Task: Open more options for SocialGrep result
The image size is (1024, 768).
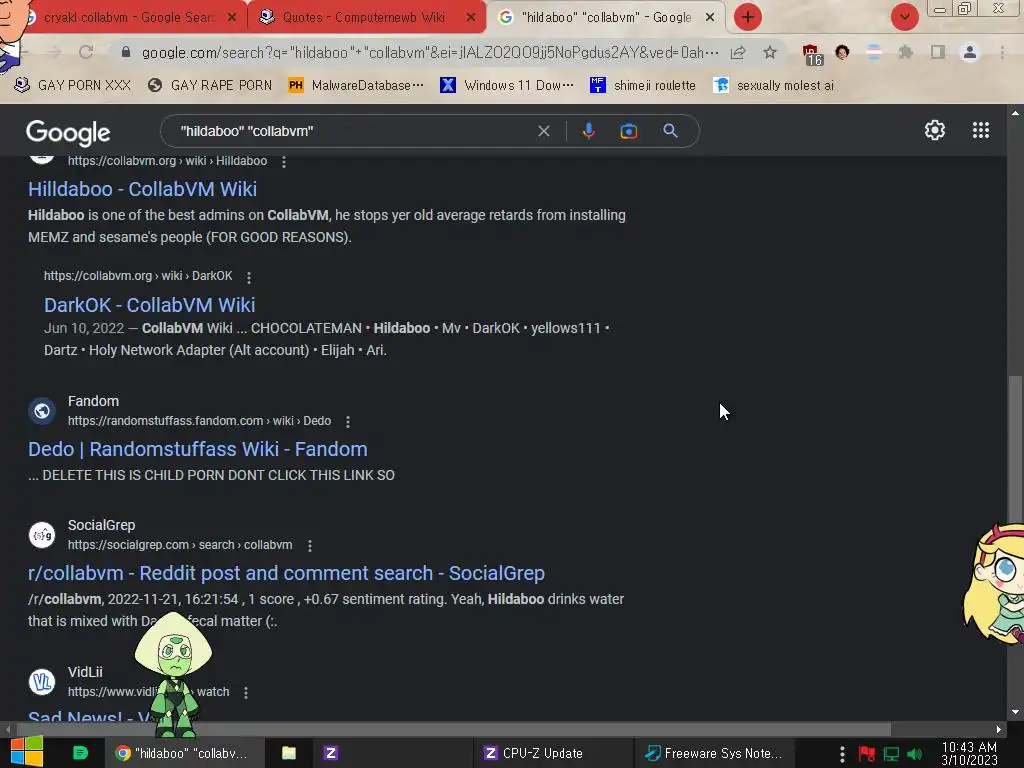Action: pos(310,546)
